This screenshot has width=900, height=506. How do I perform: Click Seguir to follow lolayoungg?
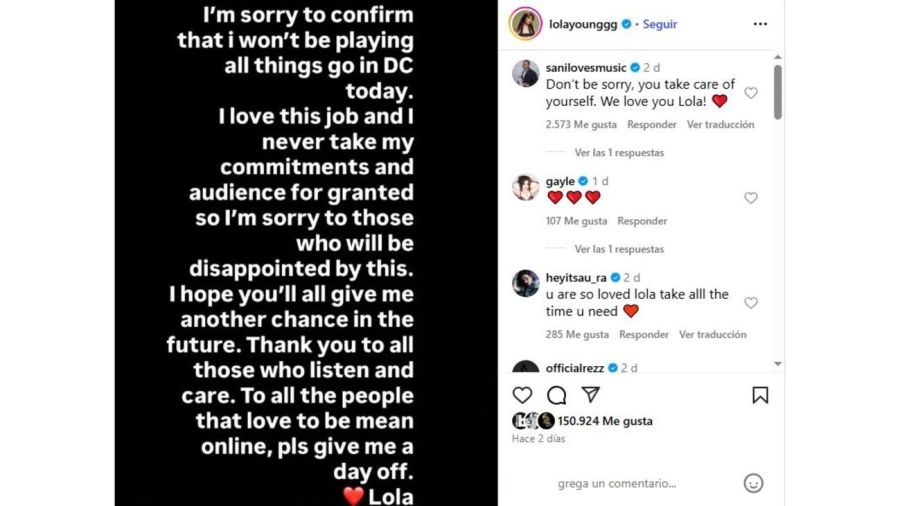tap(660, 24)
